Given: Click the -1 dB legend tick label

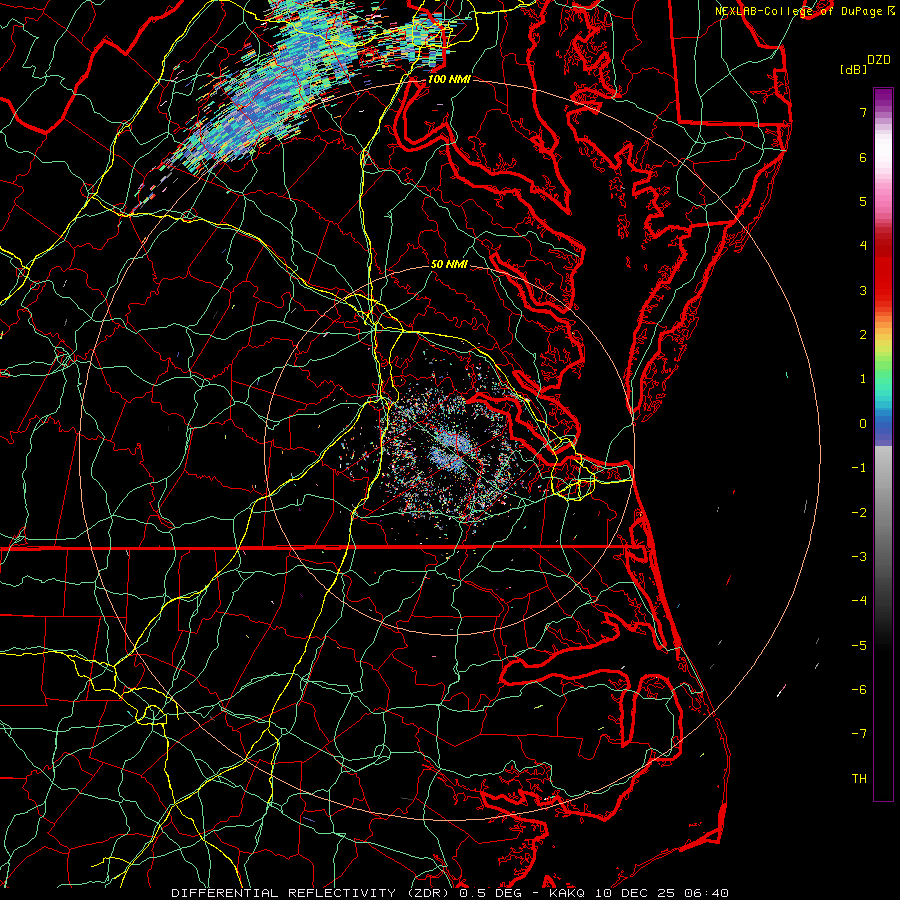Looking at the screenshot, I should coord(859,468).
